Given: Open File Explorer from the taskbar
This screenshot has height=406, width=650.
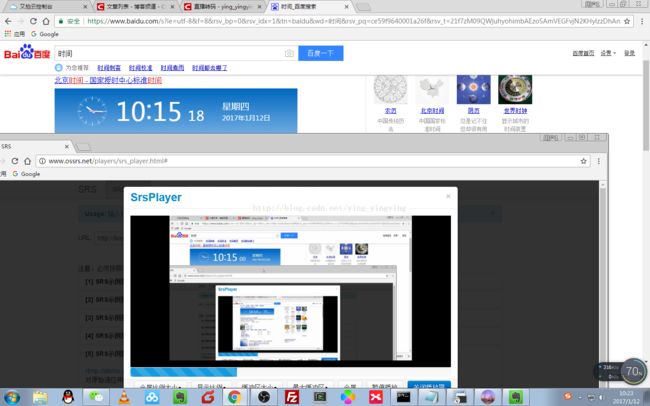Looking at the screenshot, I should point(40,397).
